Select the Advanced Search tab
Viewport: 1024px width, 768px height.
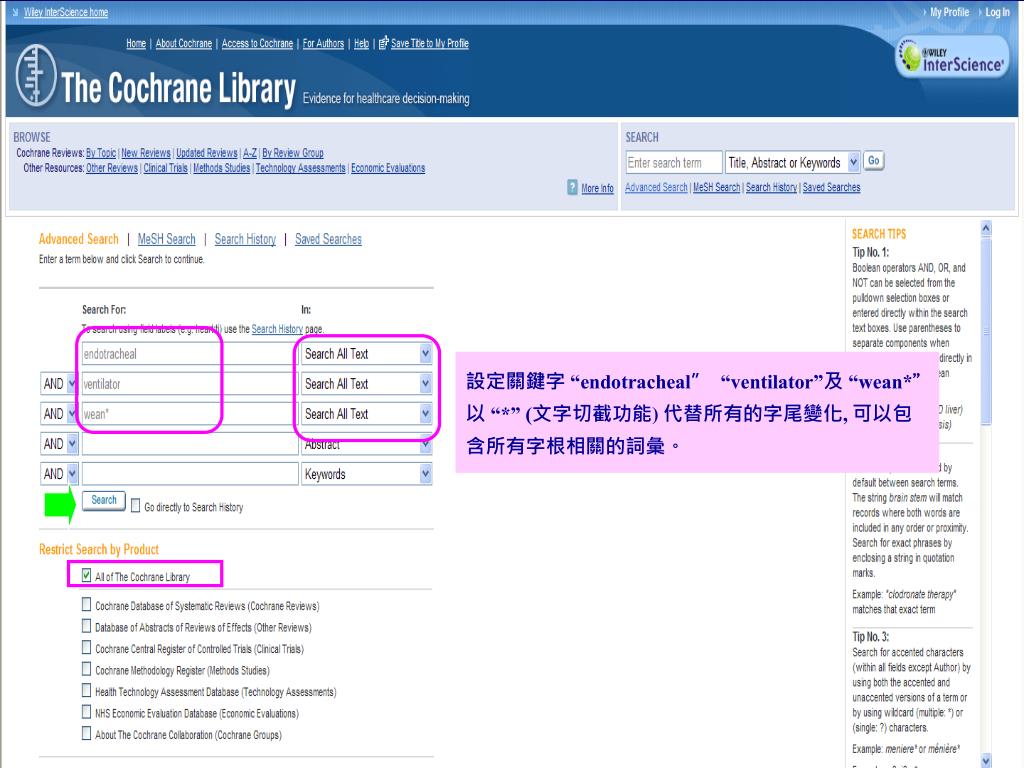(79, 239)
